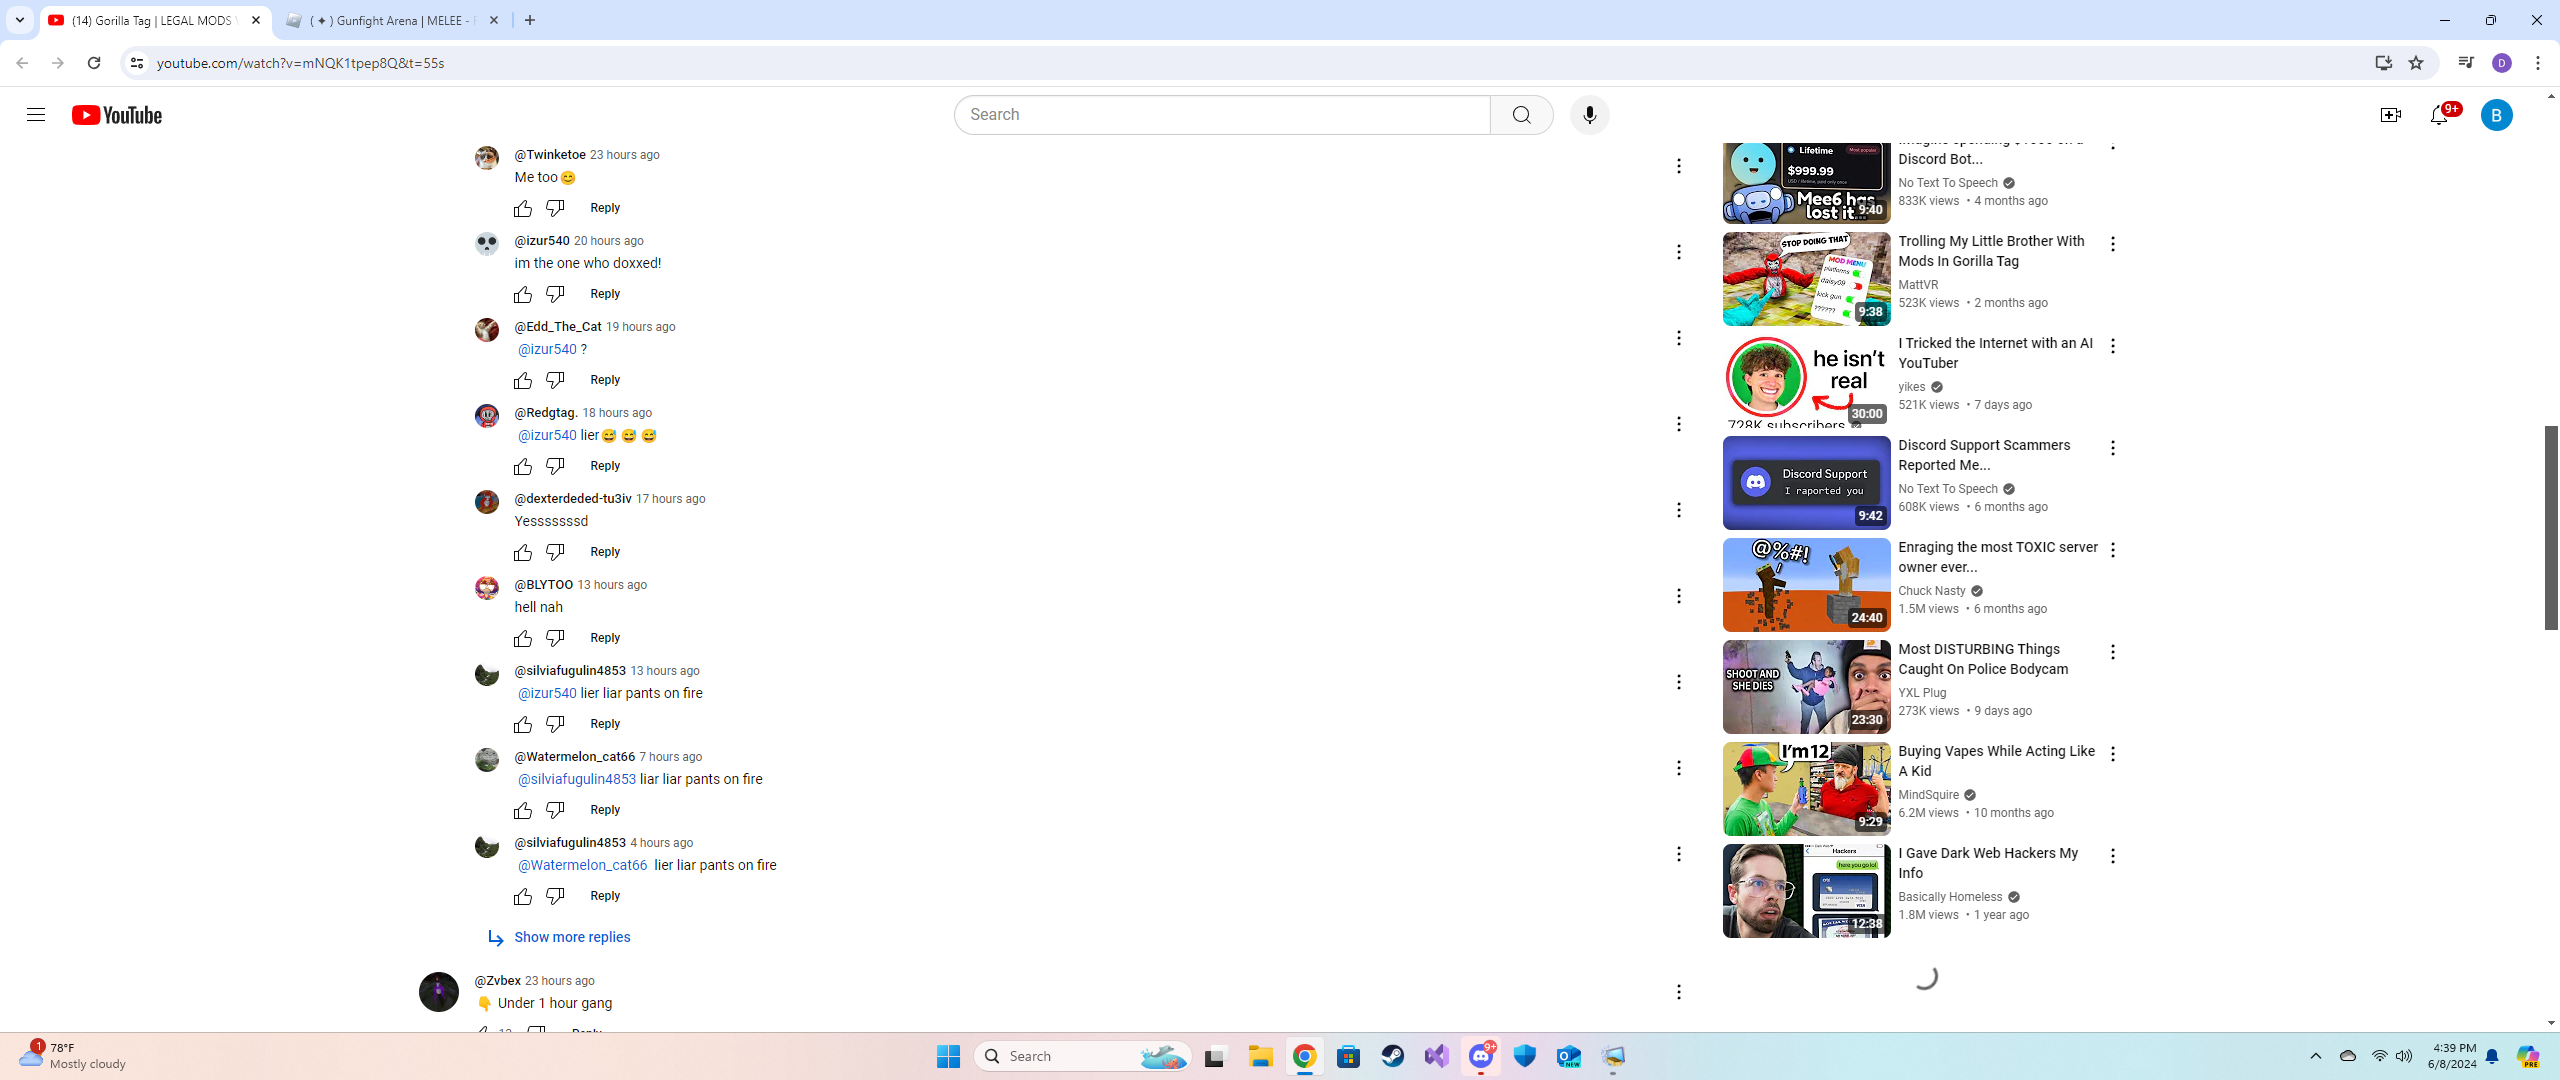Like @izur540's doxxed comment
Viewport: 2560px width, 1080px height.
click(x=523, y=294)
